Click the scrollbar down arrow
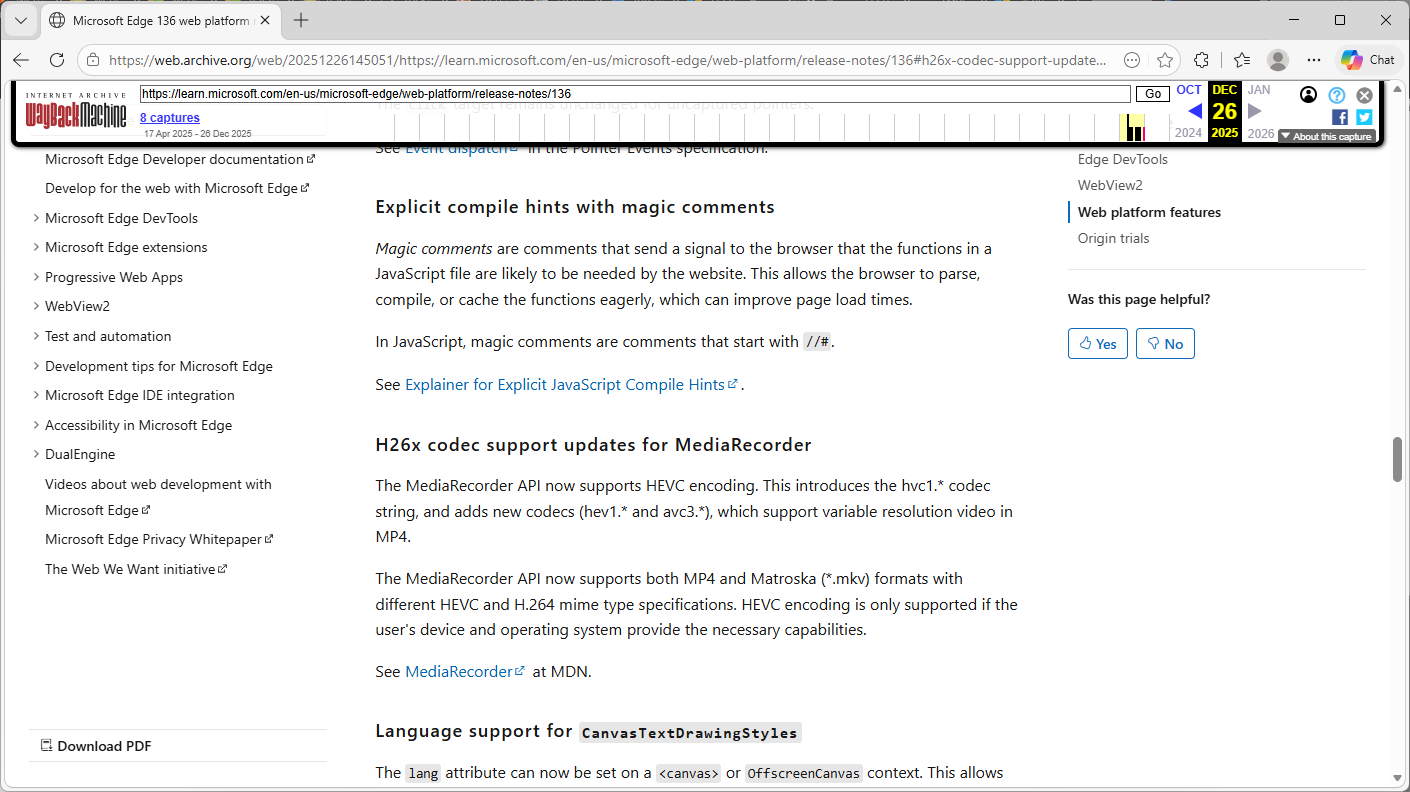Image resolution: width=1410 pixels, height=792 pixels. 1398,777
